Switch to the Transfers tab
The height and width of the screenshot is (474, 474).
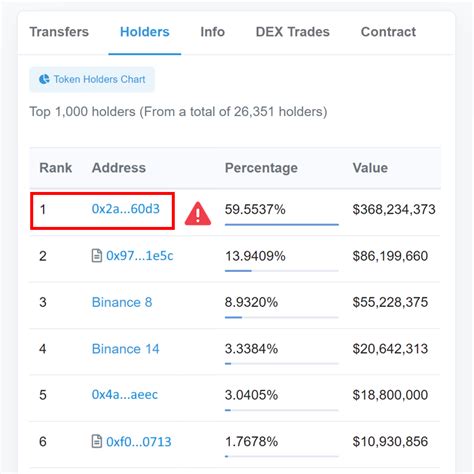[x=59, y=32]
